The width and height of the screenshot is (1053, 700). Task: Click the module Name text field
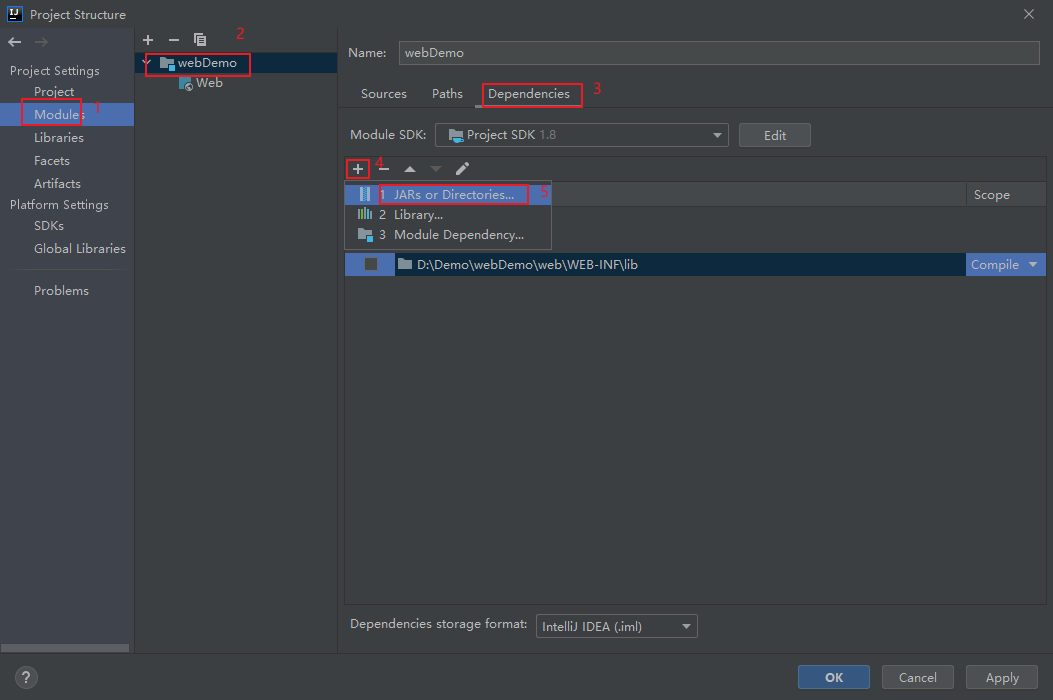(x=718, y=52)
